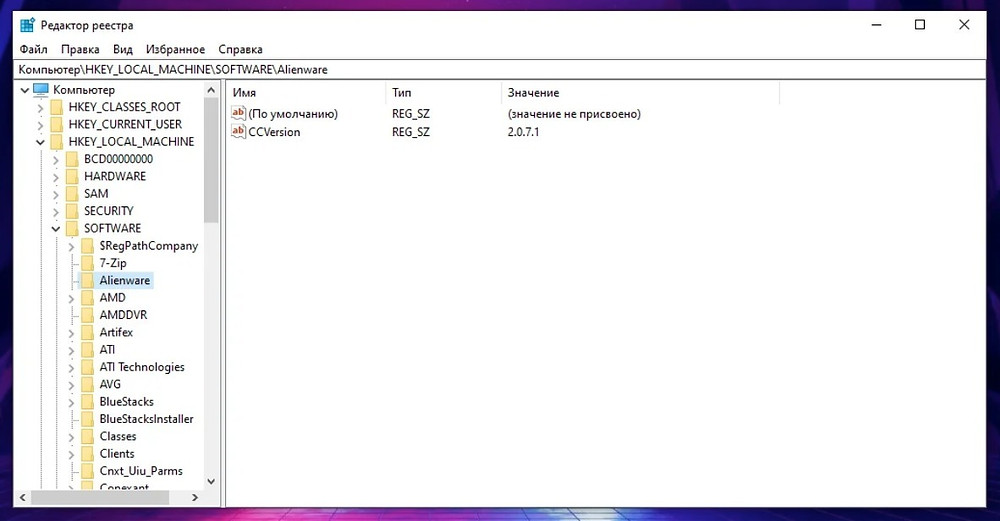This screenshot has height=521, width=1000.
Task: Click the folder icon of BCD00000000
Action: point(72,159)
